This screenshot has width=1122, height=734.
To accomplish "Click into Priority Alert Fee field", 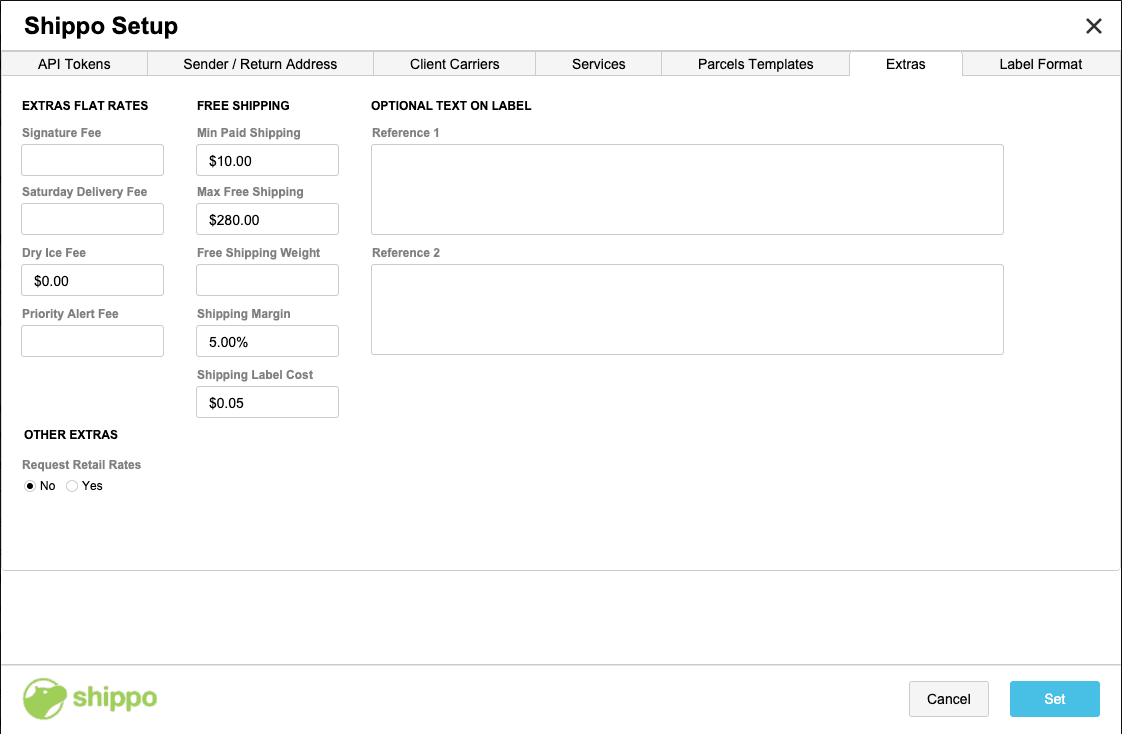I will coord(92,341).
